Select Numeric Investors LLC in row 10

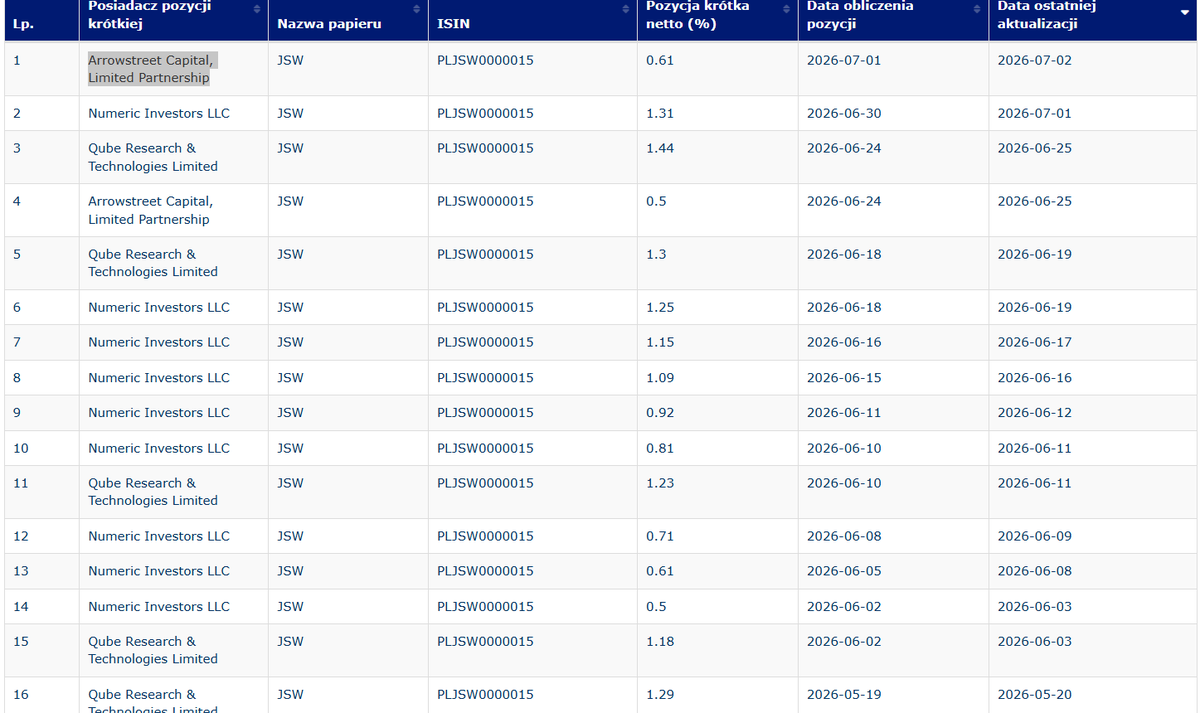tap(159, 448)
